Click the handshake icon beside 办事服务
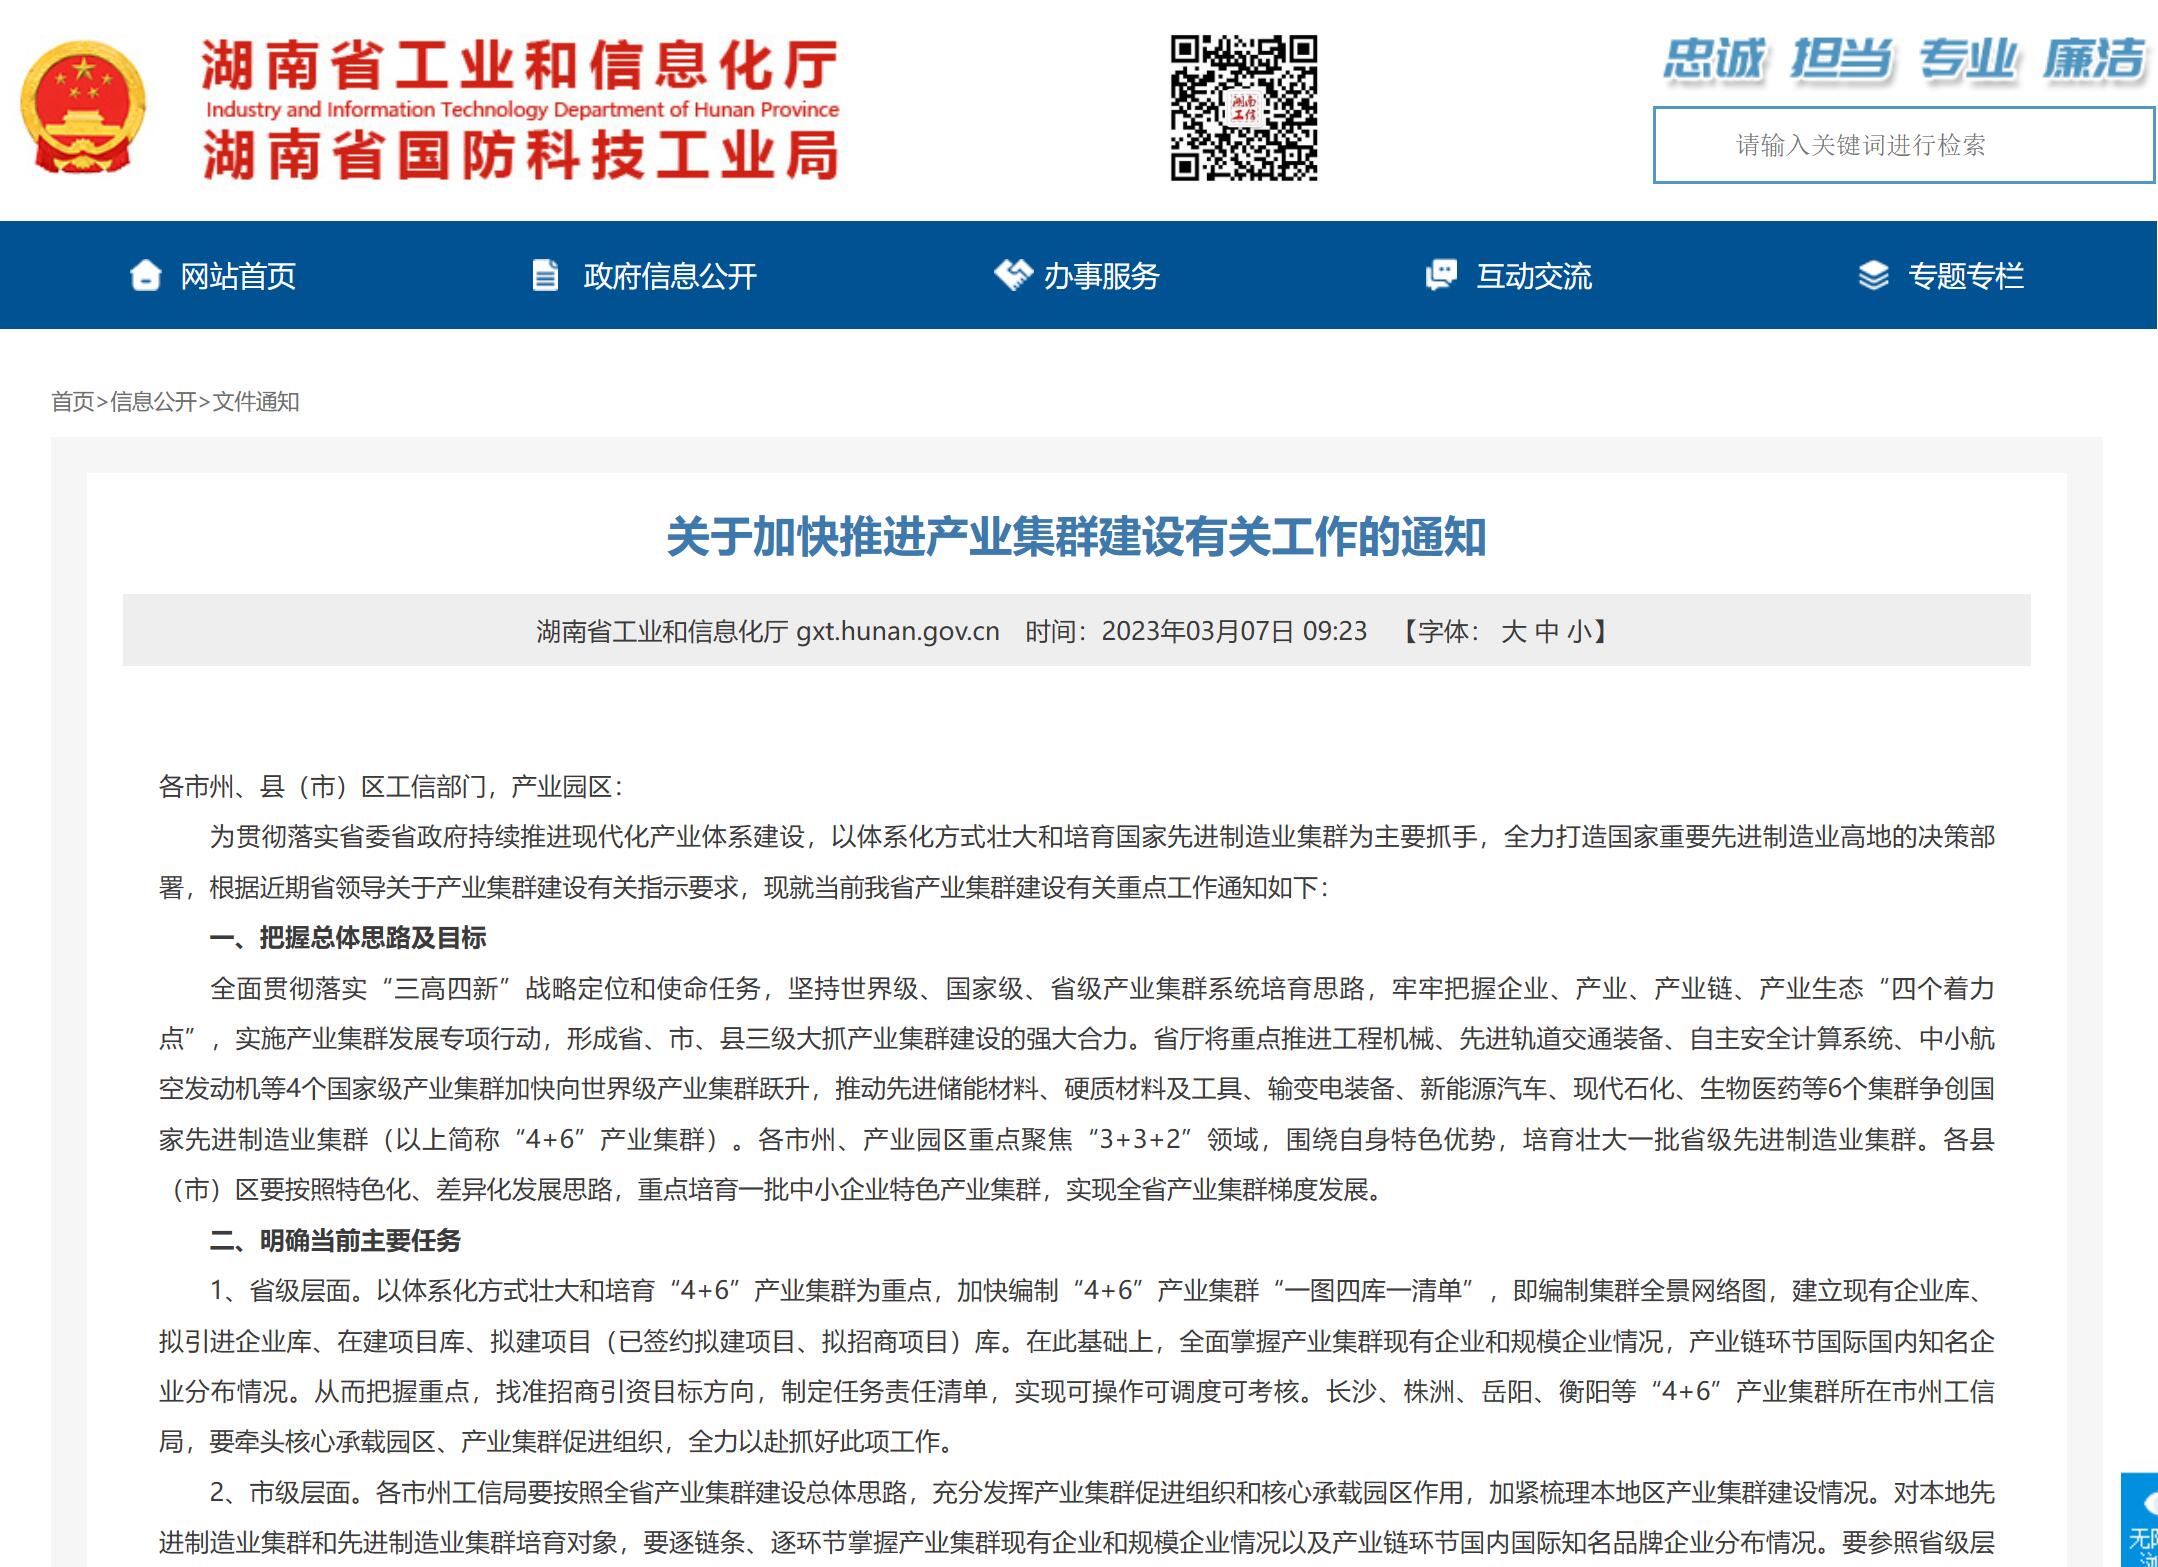2158x1567 pixels. coord(1013,274)
